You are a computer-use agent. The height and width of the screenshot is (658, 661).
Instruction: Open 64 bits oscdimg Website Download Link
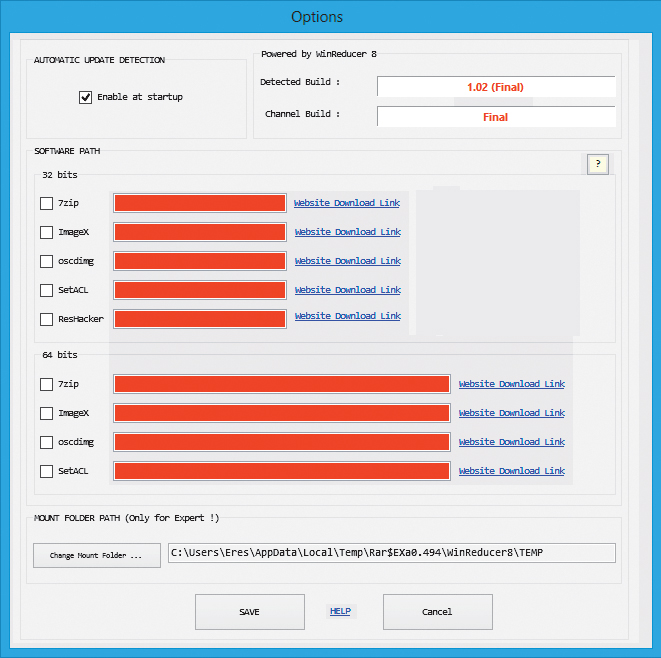point(511,442)
